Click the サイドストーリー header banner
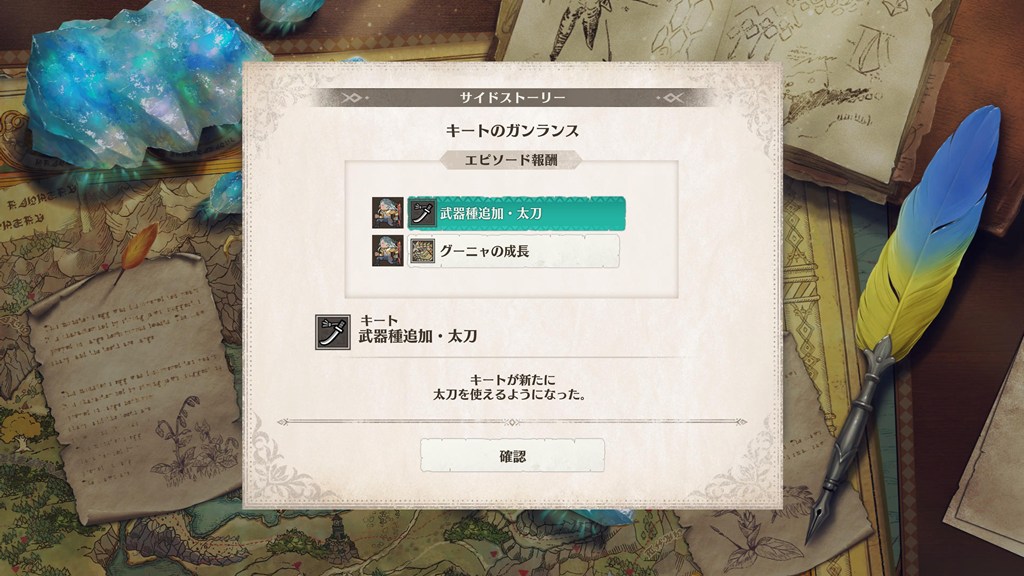Viewport: 1024px width, 576px height. pyautogui.click(x=512, y=98)
